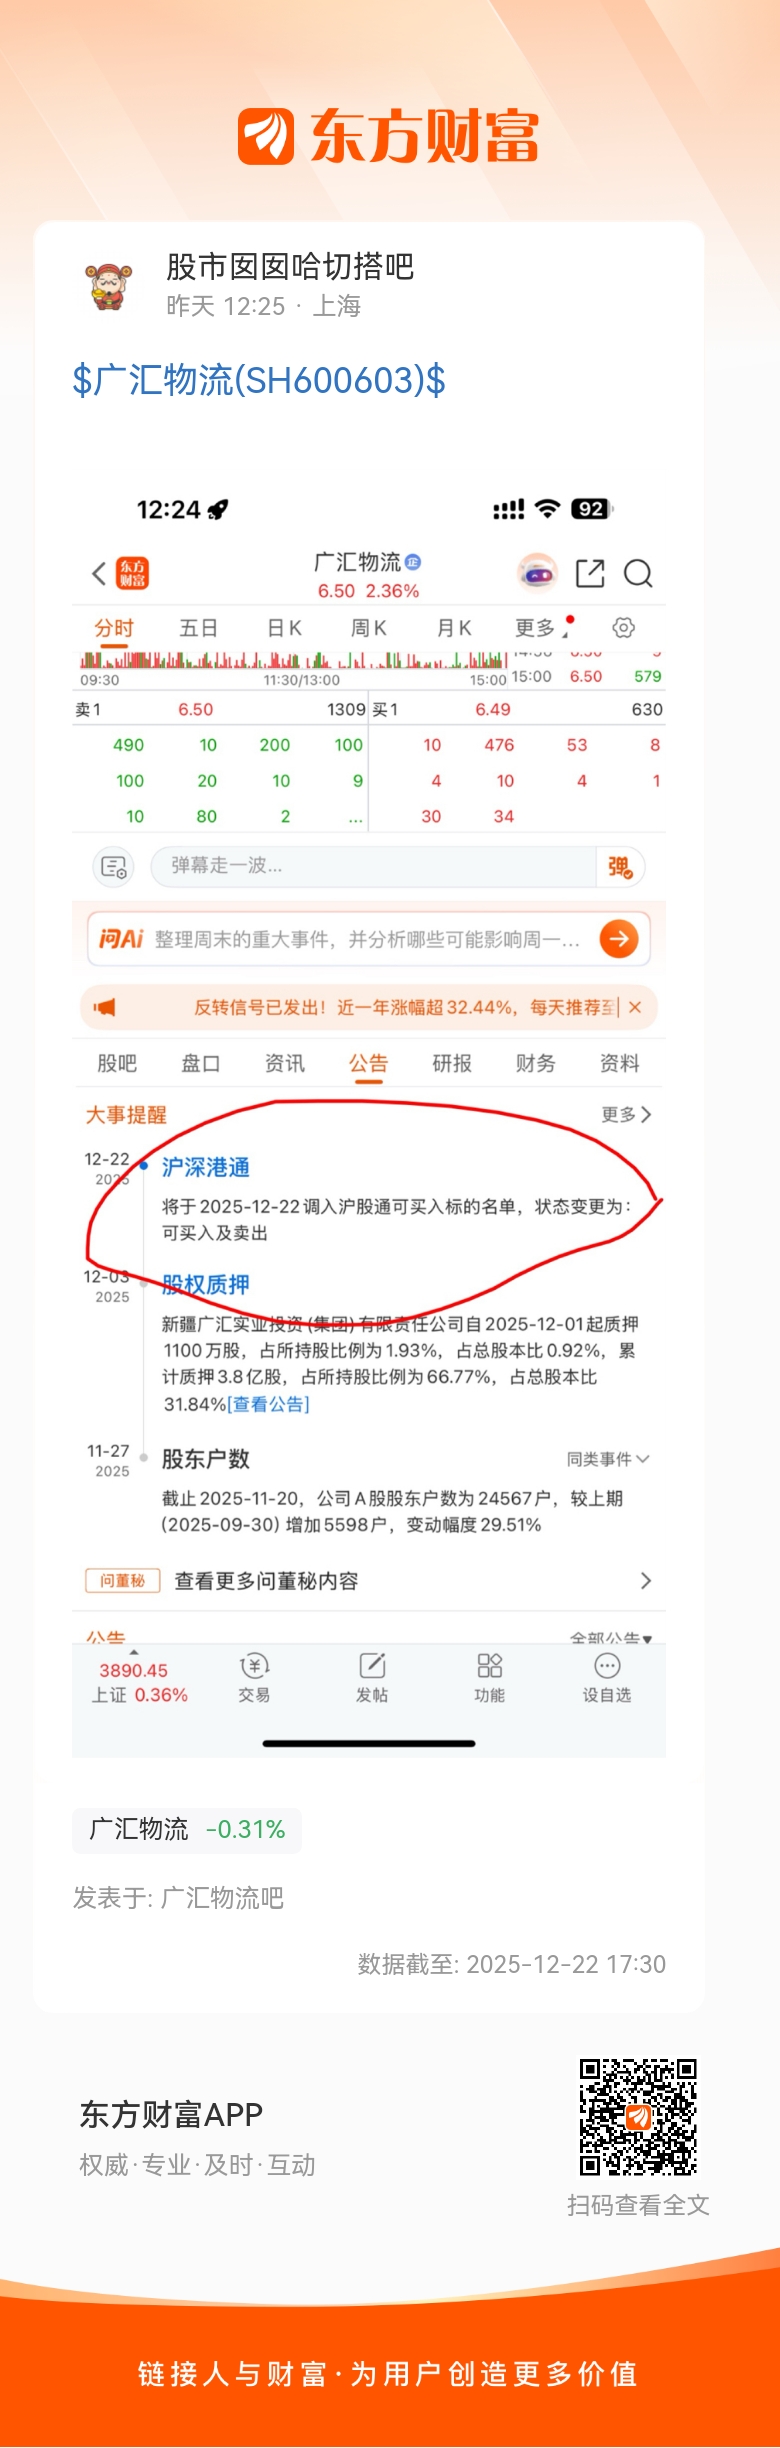Viewport: 780px width, 2448px height.
Task: Open the danmaku list settings icon
Action: click(x=114, y=866)
